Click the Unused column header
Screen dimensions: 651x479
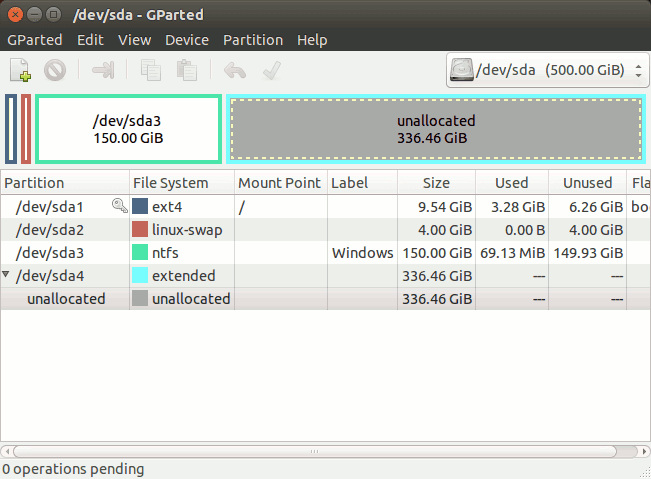pyautogui.click(x=587, y=183)
